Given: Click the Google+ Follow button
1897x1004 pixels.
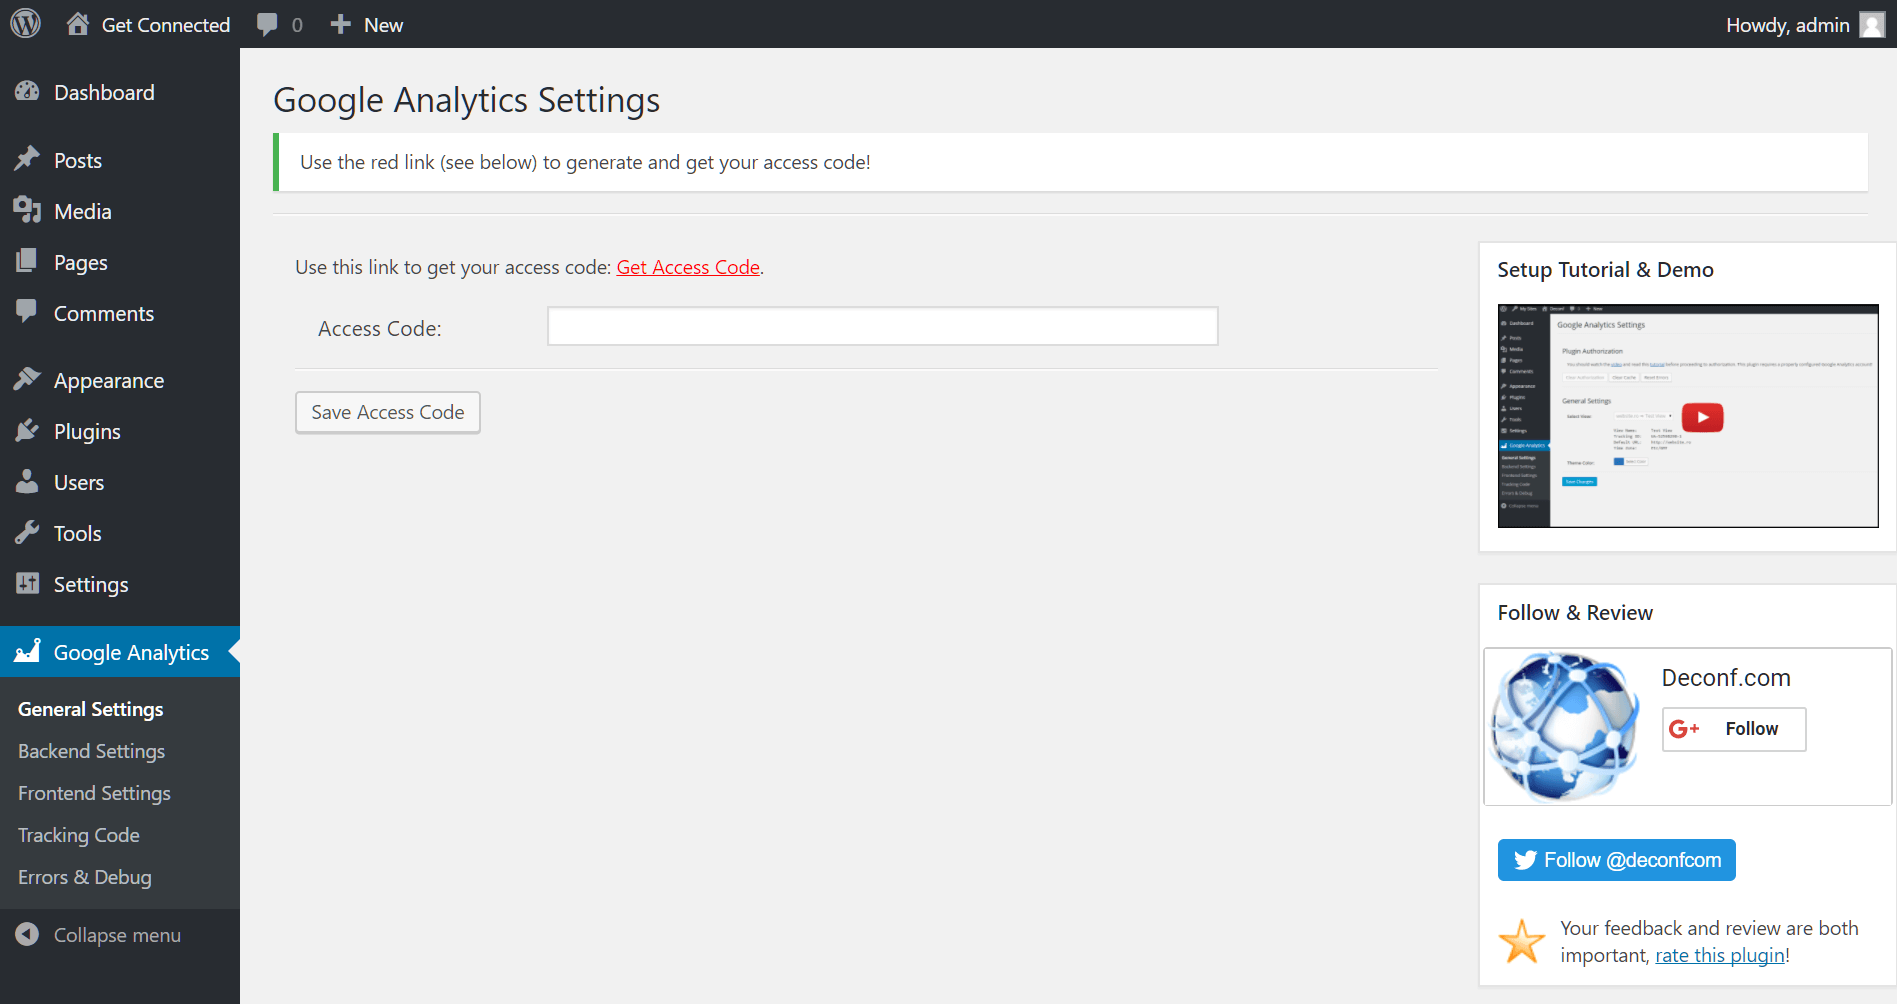Looking at the screenshot, I should tap(1734, 729).
